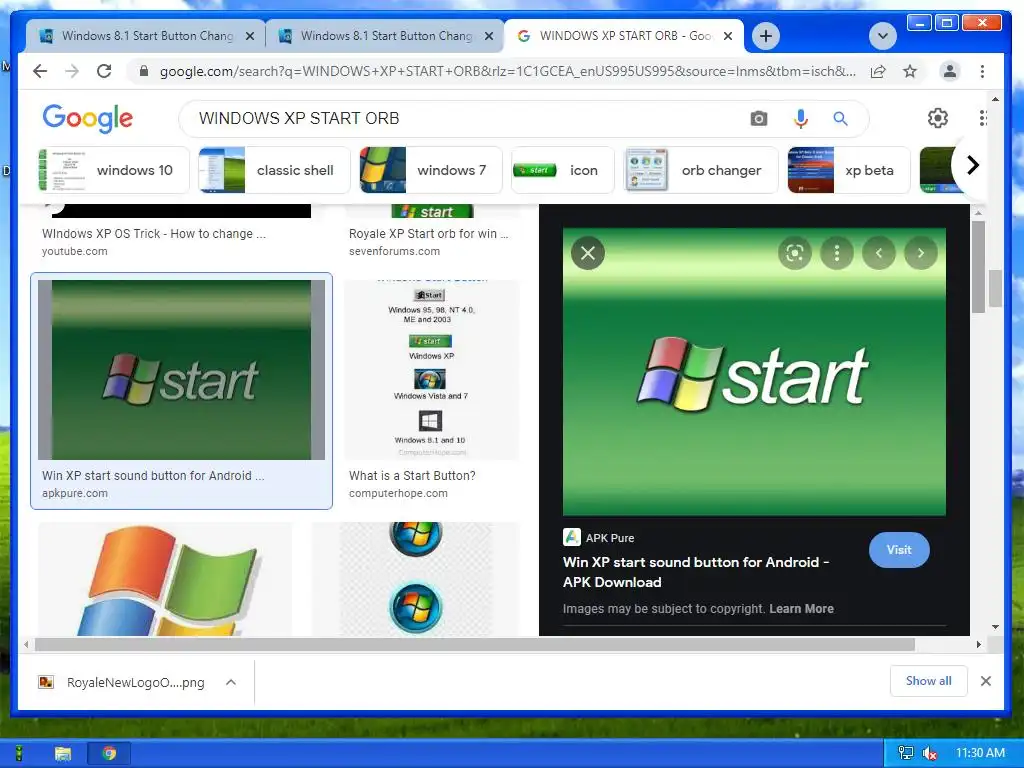Filter results by classic shell chip
Screen dimensions: 1024x768
pos(274,170)
